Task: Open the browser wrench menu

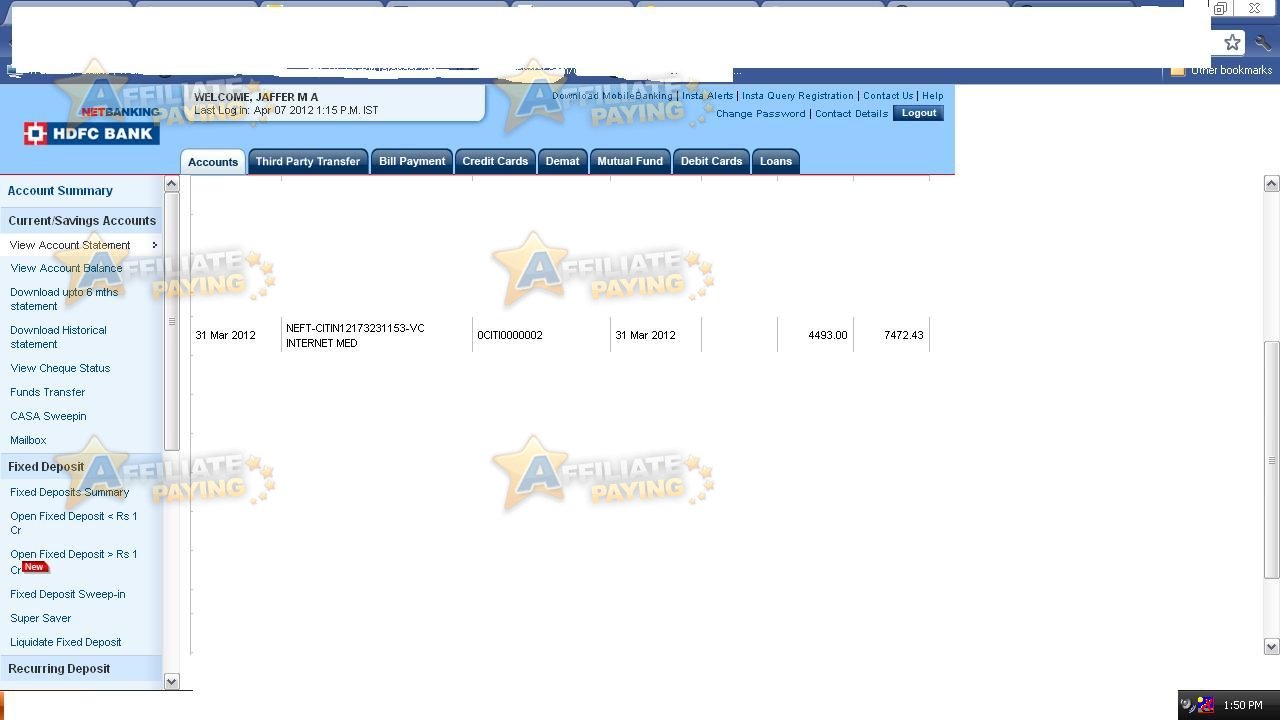Action: tap(1263, 42)
